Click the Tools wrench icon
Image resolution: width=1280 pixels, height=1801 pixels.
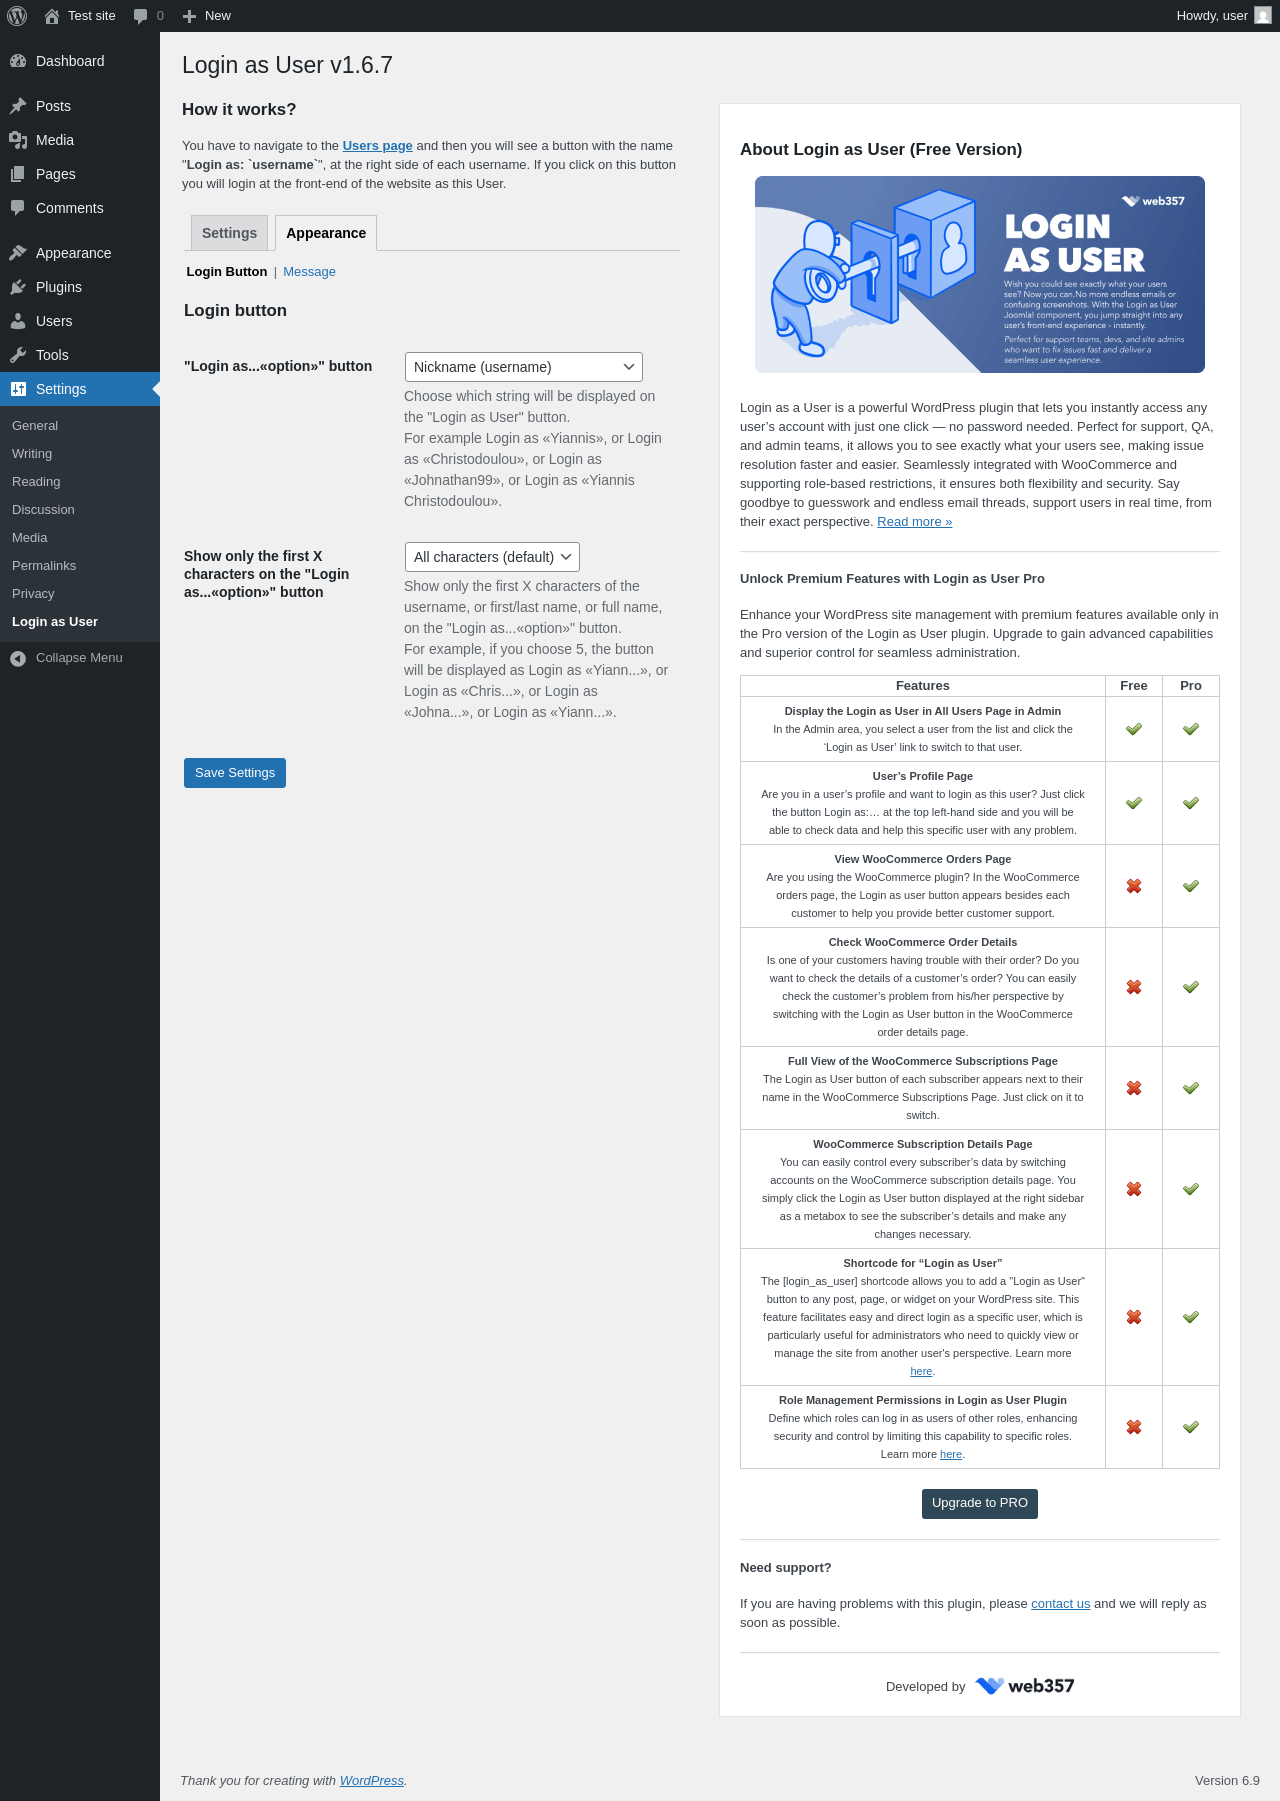[18, 355]
